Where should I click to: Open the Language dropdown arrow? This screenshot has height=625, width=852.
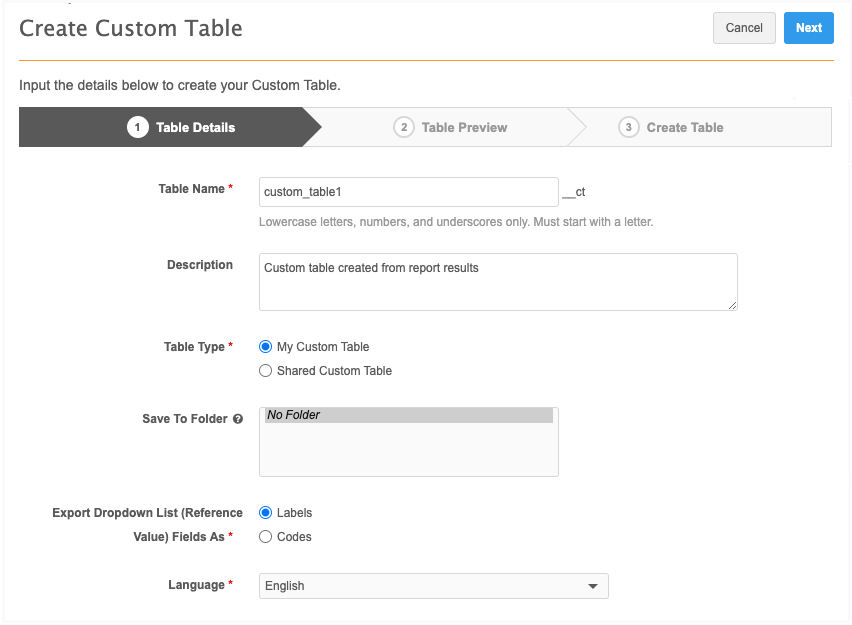tap(593, 586)
